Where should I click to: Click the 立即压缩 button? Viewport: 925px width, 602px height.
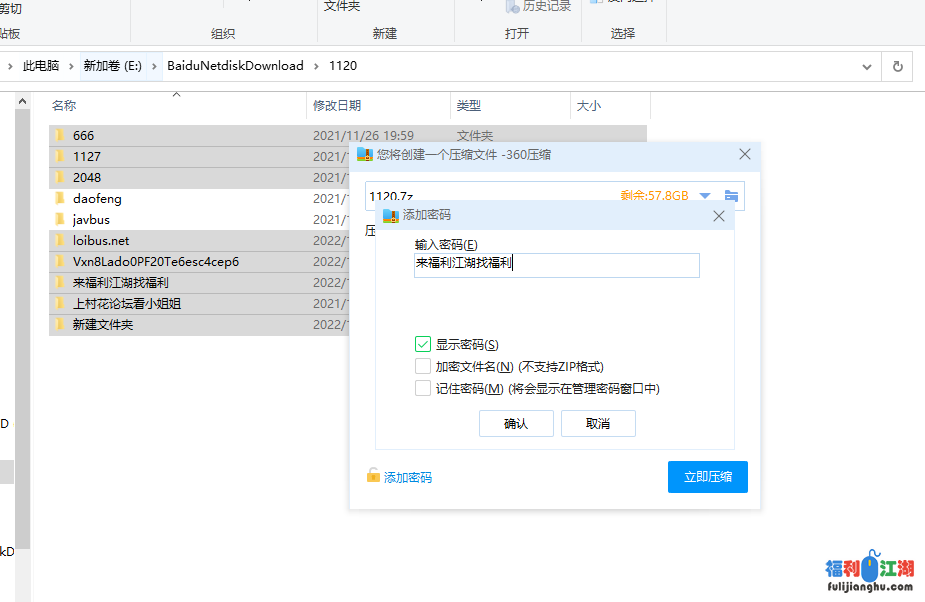pyautogui.click(x=707, y=477)
